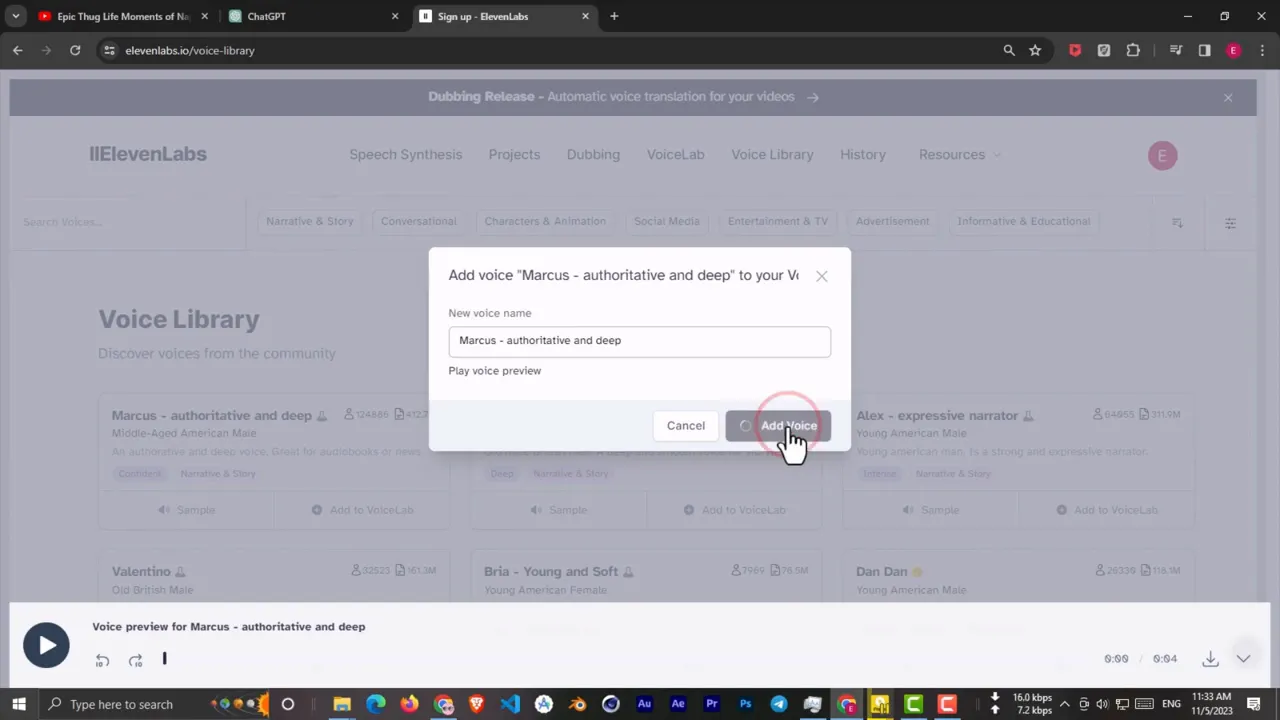This screenshot has height=720, width=1280.
Task: Collapse the audio player bar
Action: (1243, 659)
